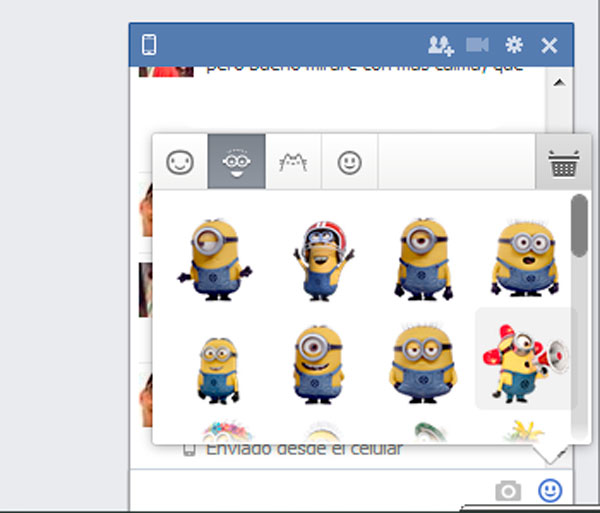Add friends to chat icon
Screen dimensions: 600x513
(440, 45)
